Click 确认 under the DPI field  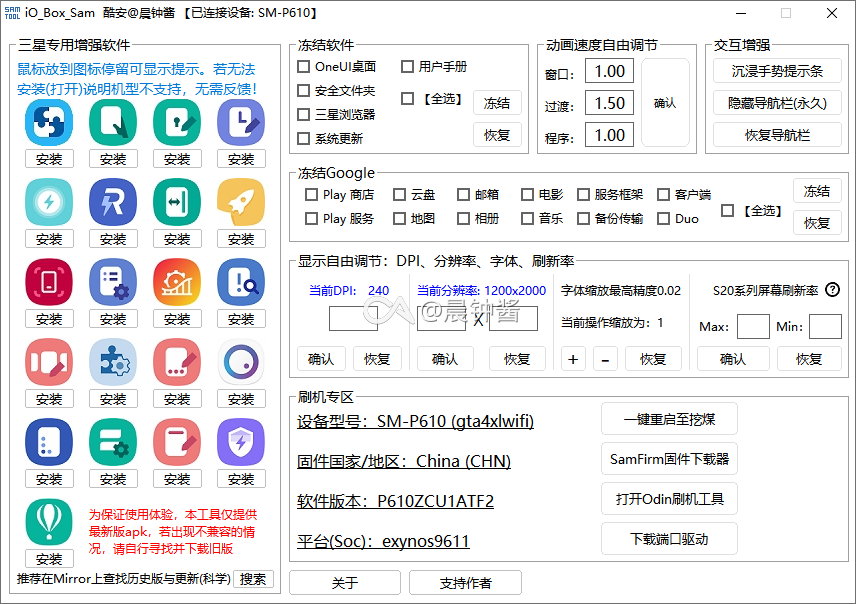pyautogui.click(x=321, y=359)
